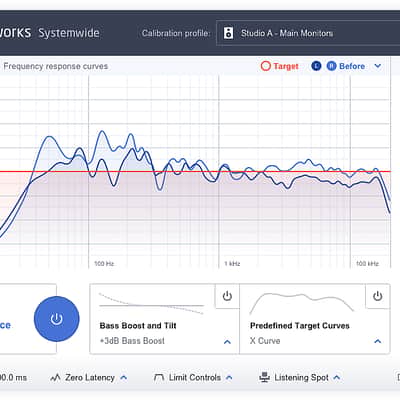Toggle Predefined Target Curves power button
Viewport: 400px width, 400px height.
(x=377, y=296)
